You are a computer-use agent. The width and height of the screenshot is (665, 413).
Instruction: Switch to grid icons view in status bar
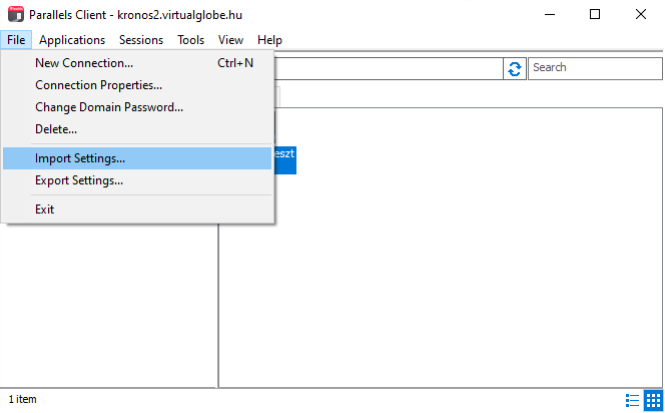(x=652, y=400)
